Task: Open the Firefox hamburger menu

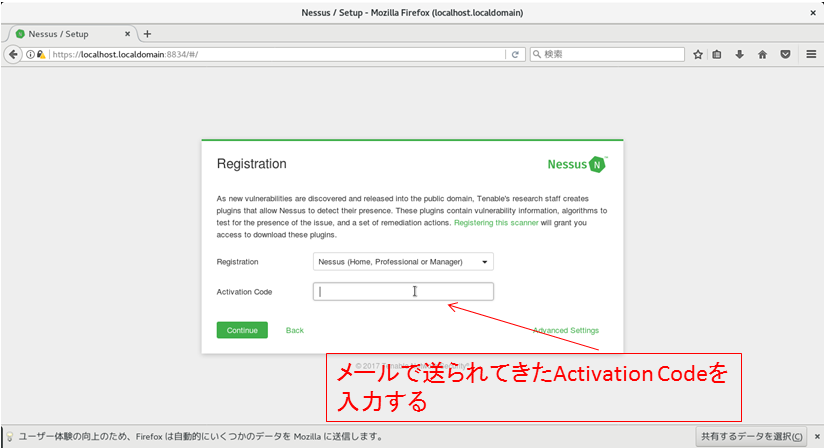Action: (811, 54)
